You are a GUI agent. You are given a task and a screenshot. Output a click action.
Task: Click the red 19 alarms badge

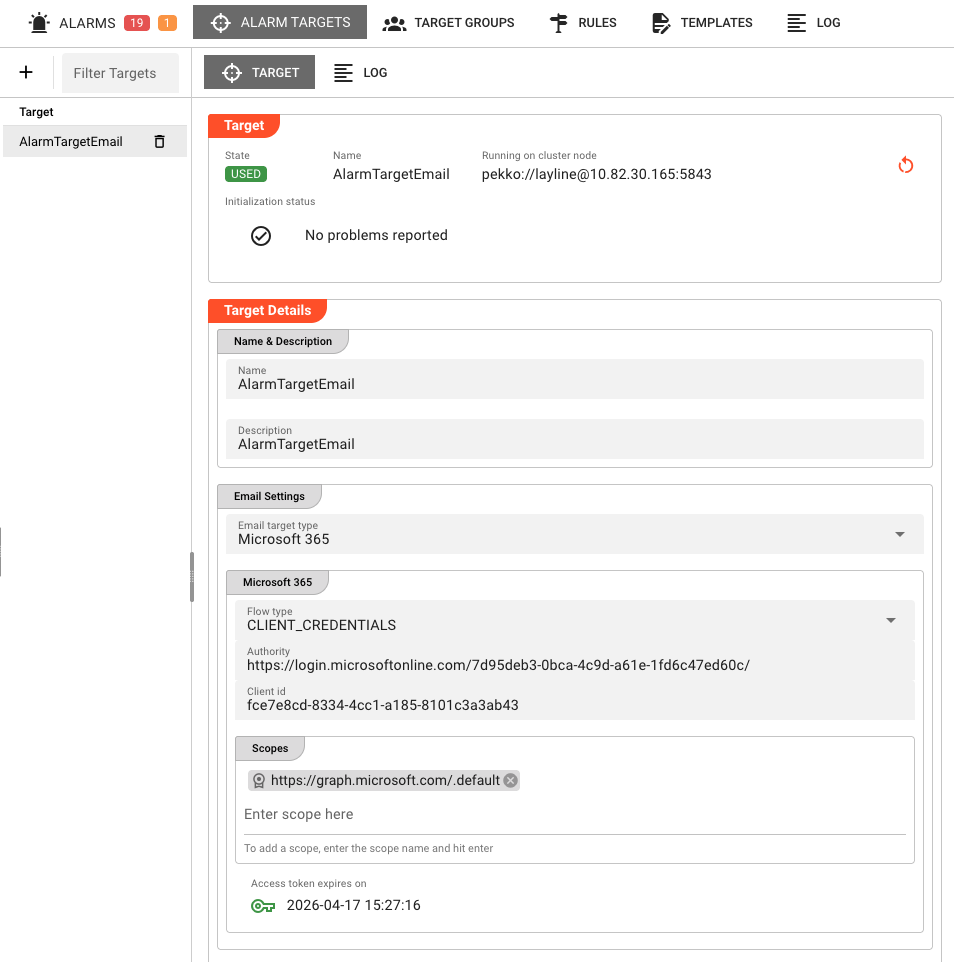[x=137, y=23]
